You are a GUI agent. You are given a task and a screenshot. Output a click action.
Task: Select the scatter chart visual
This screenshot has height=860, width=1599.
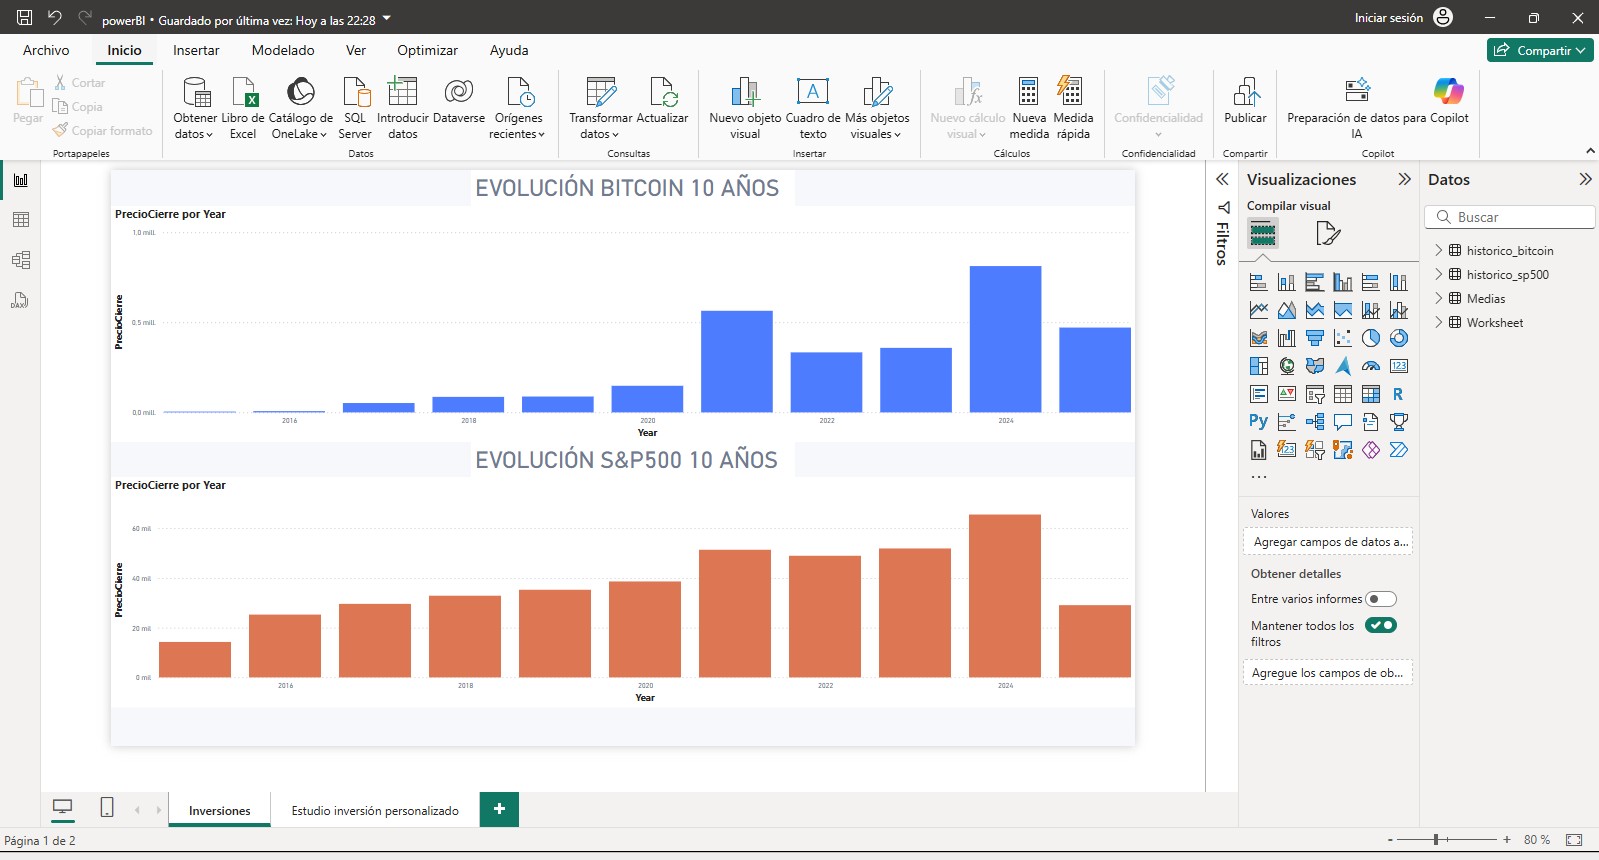click(x=1343, y=338)
